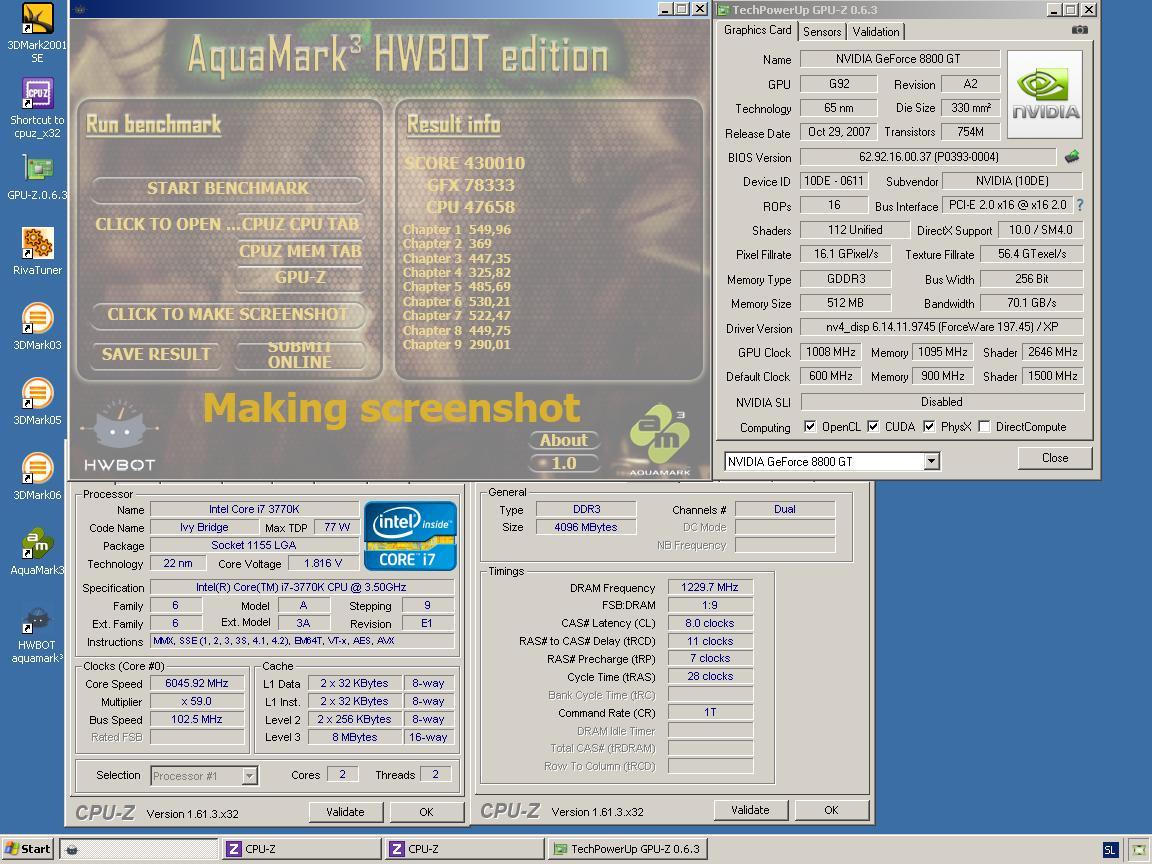Toggle the DirectCompute checkbox in GPU-Z
Screen dimensions: 1152x864
pyautogui.click(x=984, y=426)
